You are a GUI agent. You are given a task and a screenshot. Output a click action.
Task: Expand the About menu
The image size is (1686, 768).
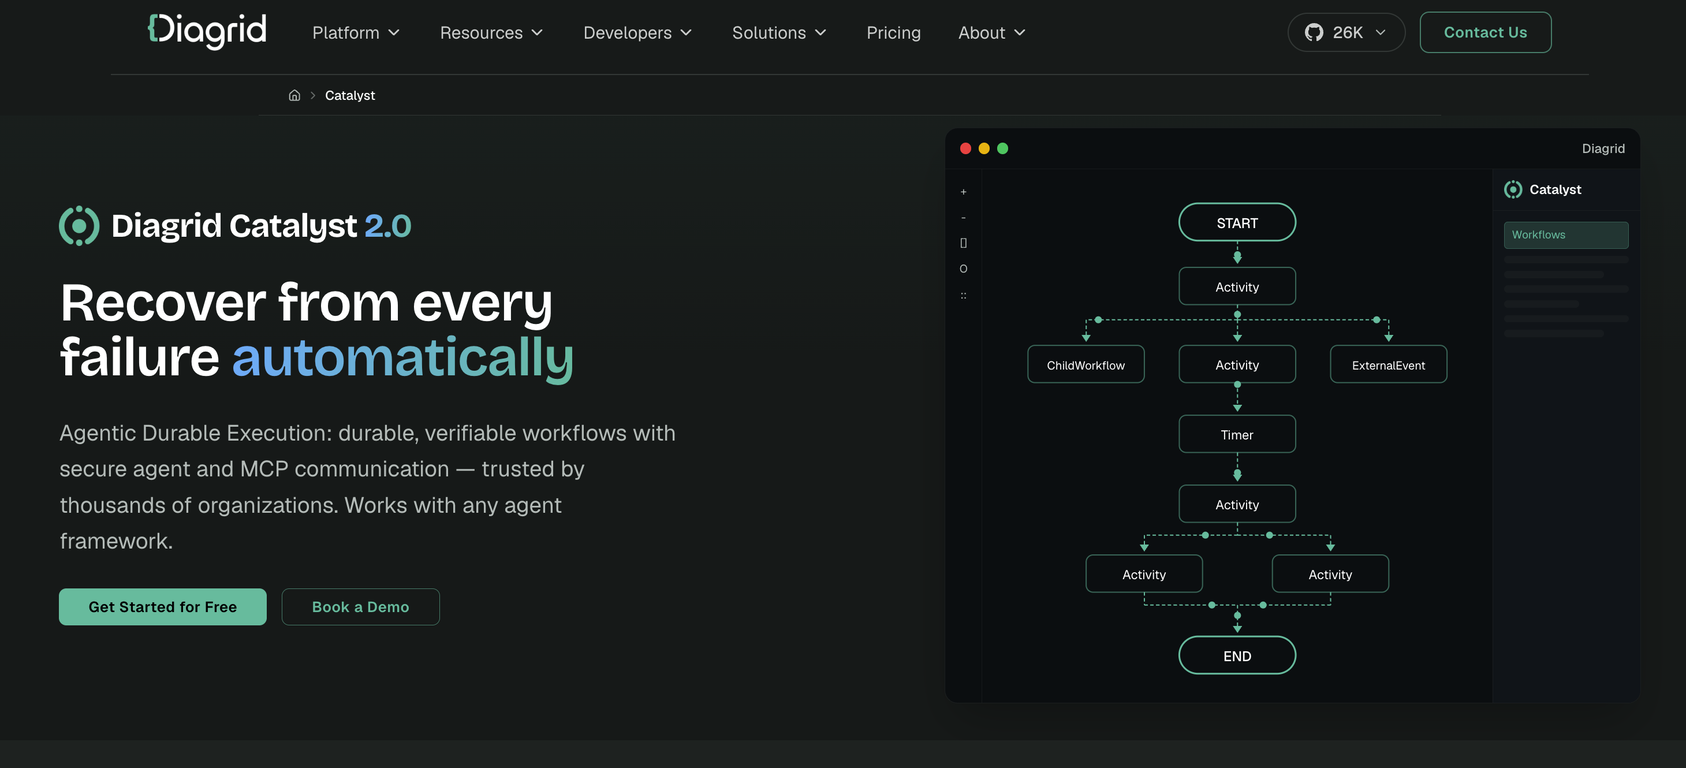click(x=992, y=33)
